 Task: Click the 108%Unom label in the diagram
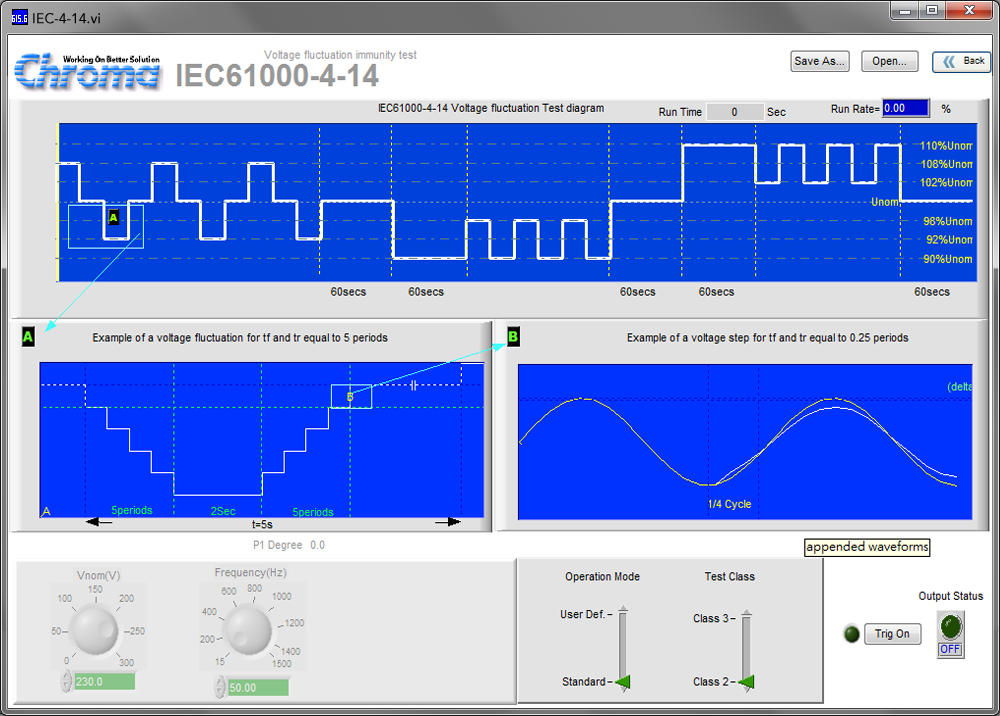click(946, 164)
